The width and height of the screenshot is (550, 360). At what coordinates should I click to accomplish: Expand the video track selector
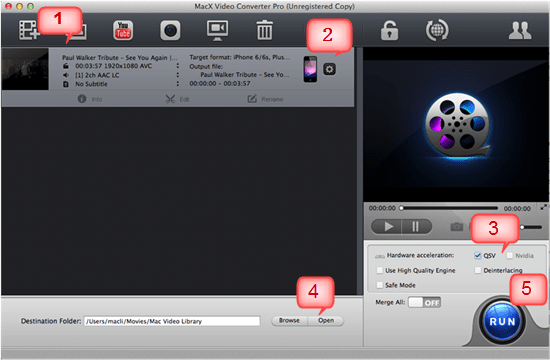(178, 66)
